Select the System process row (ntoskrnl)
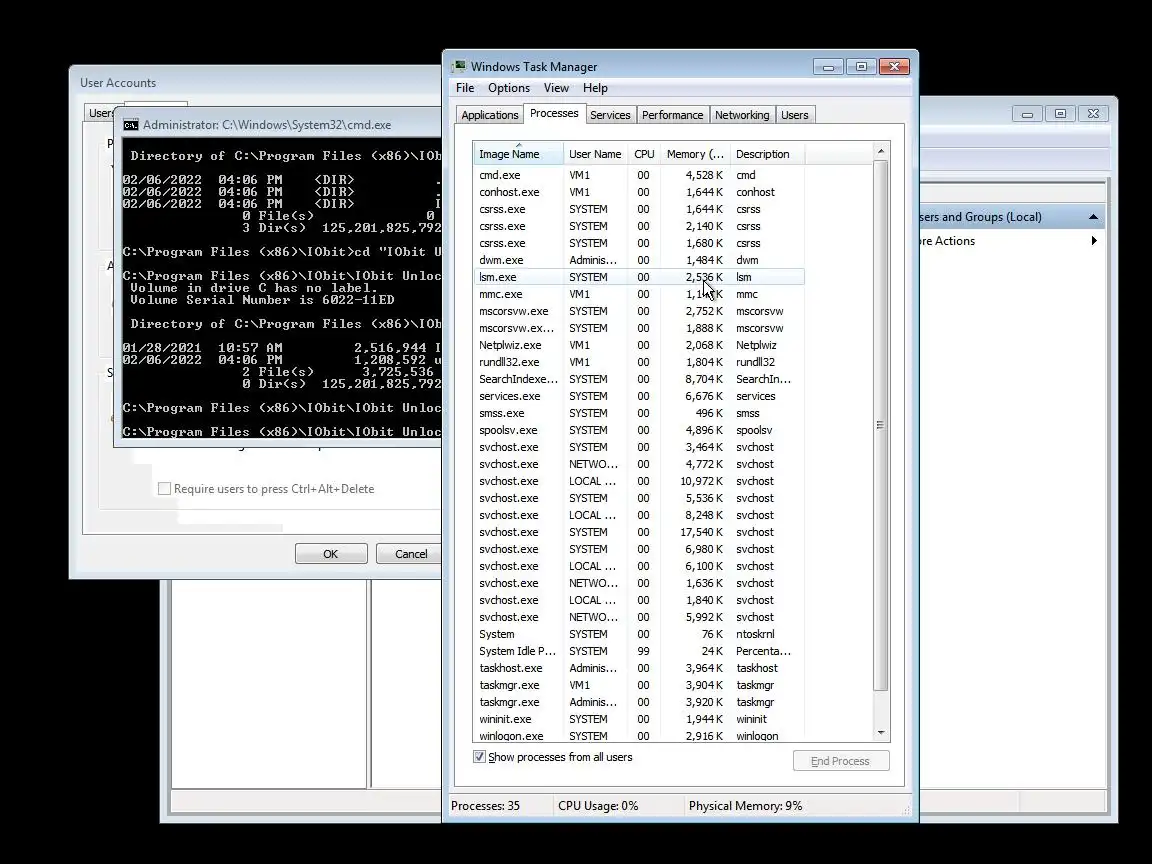The image size is (1152, 864). pos(639,634)
